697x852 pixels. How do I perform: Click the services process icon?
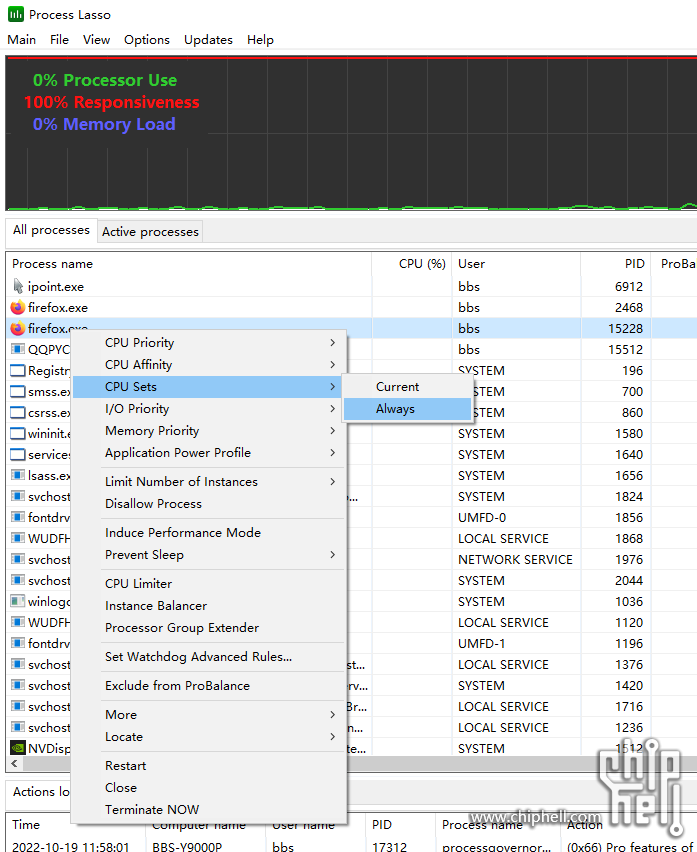point(18,454)
